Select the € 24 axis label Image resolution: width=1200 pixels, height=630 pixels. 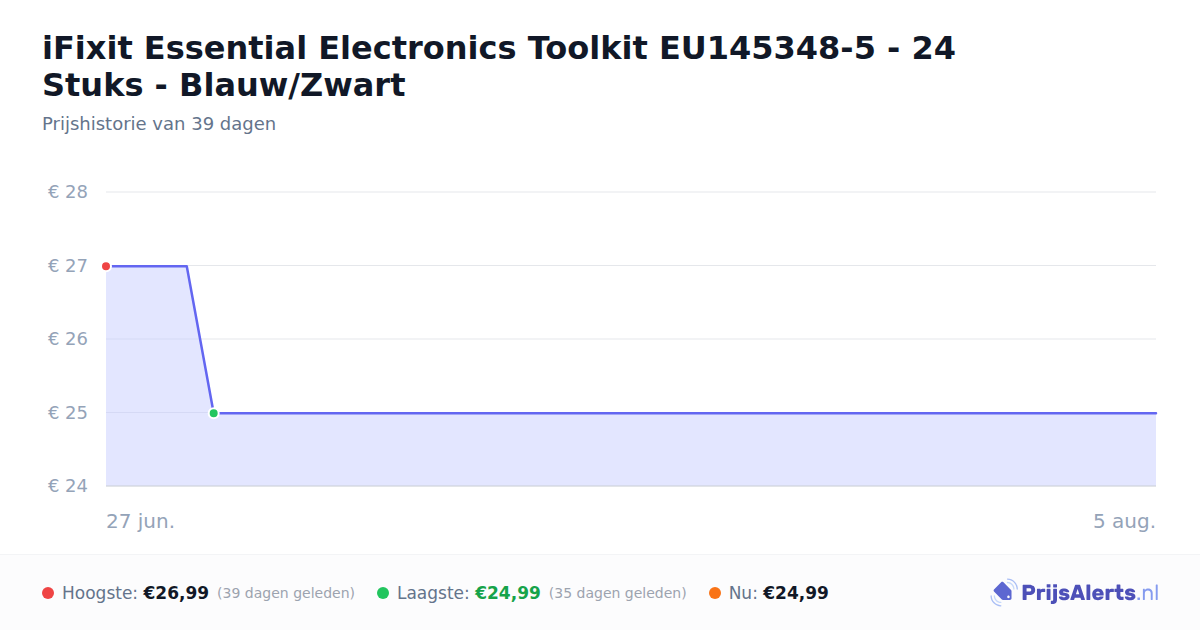click(68, 486)
